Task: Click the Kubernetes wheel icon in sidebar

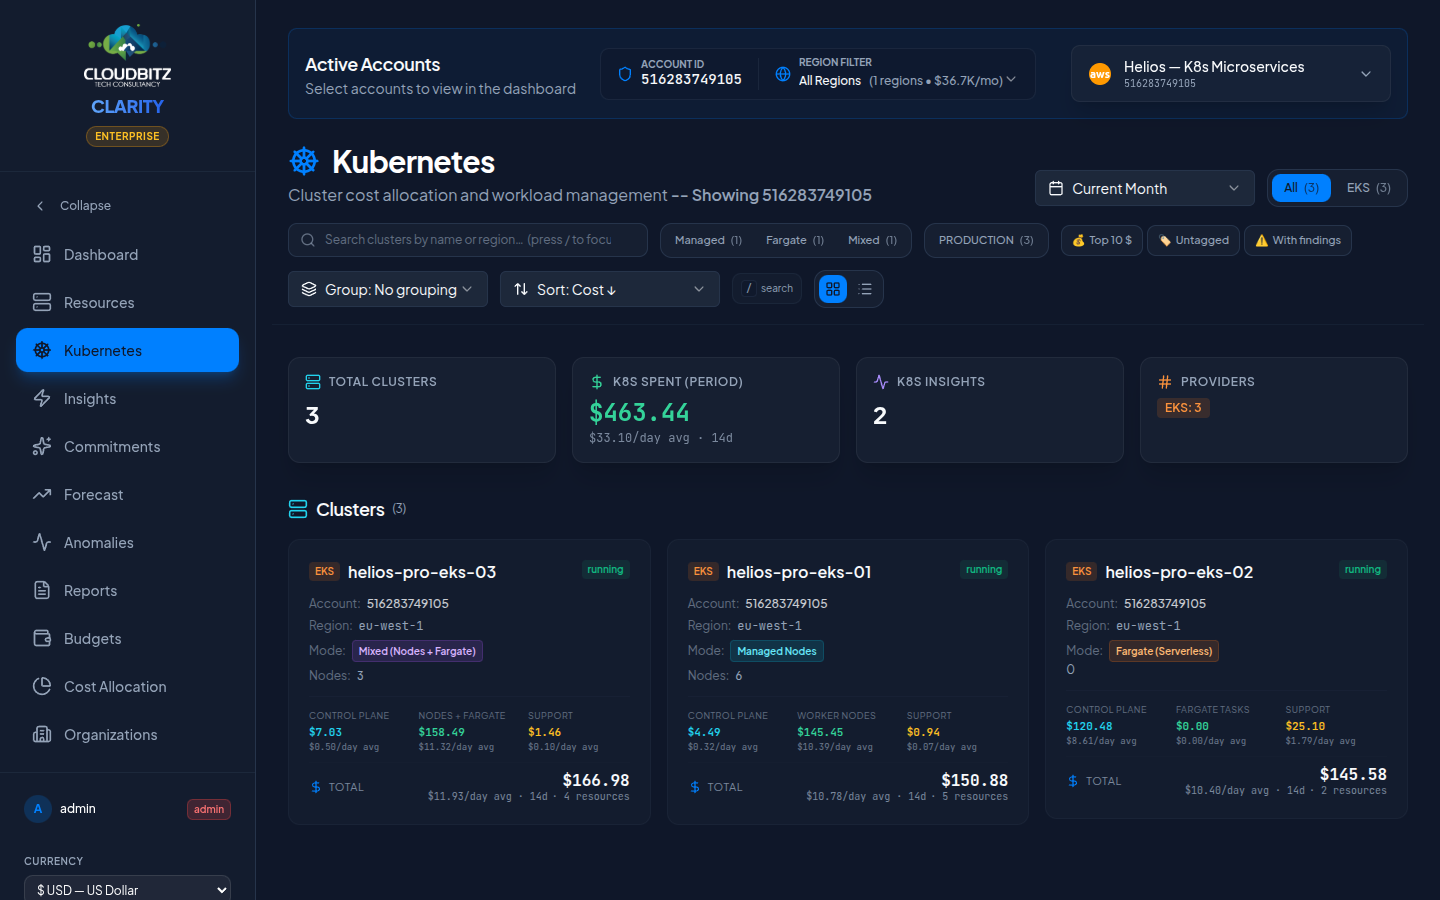Action: tap(42, 350)
